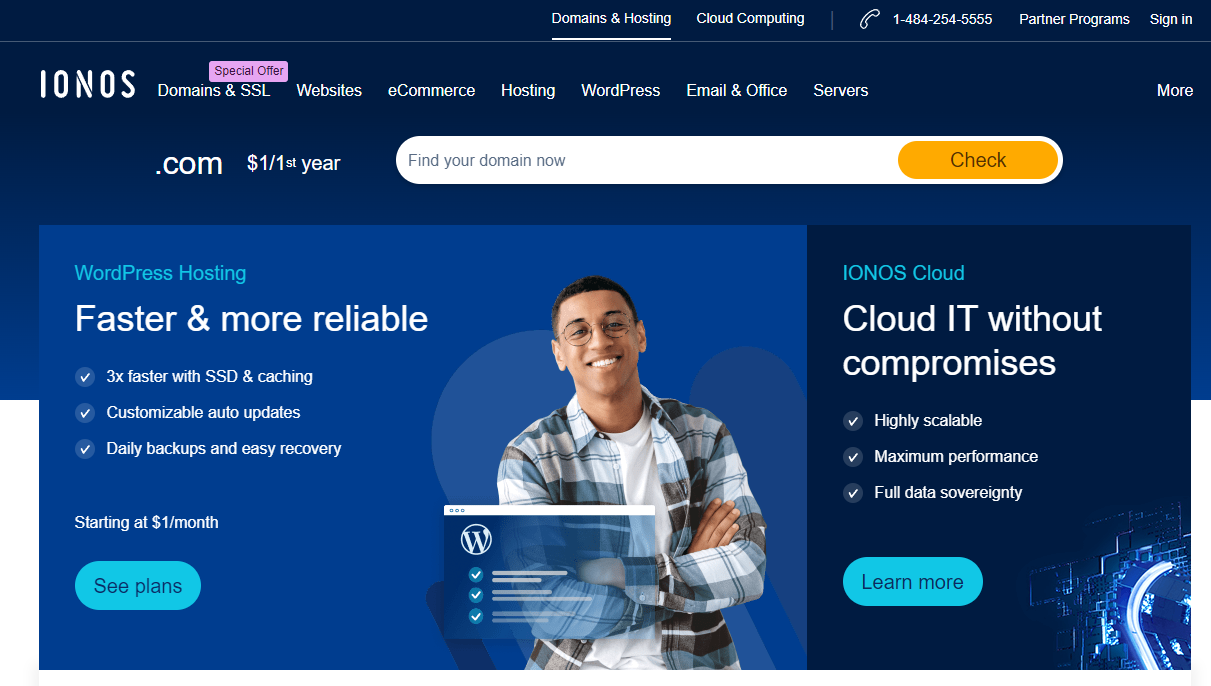Click the $1/1st year price text

[x=294, y=163]
